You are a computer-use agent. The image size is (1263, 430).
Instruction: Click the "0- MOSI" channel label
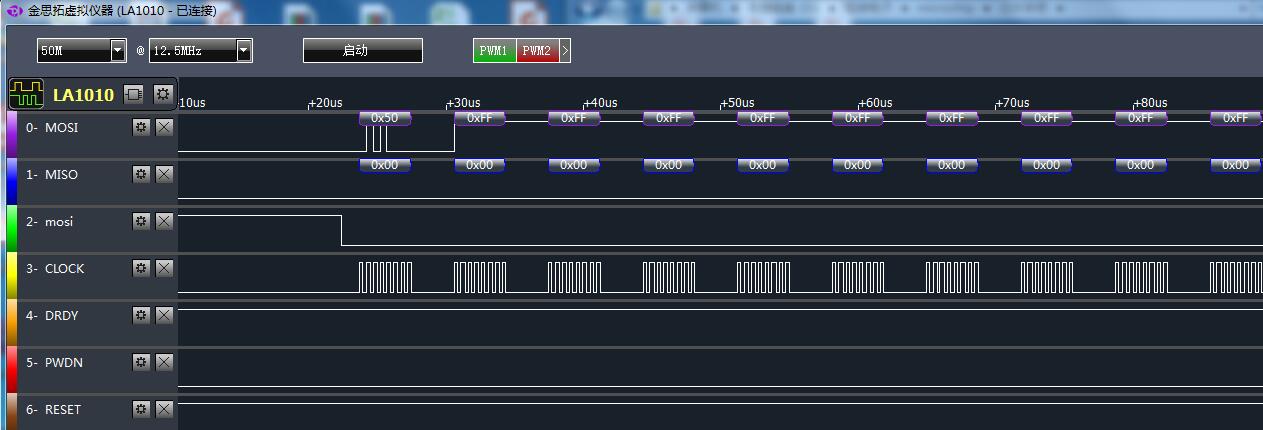pos(52,128)
